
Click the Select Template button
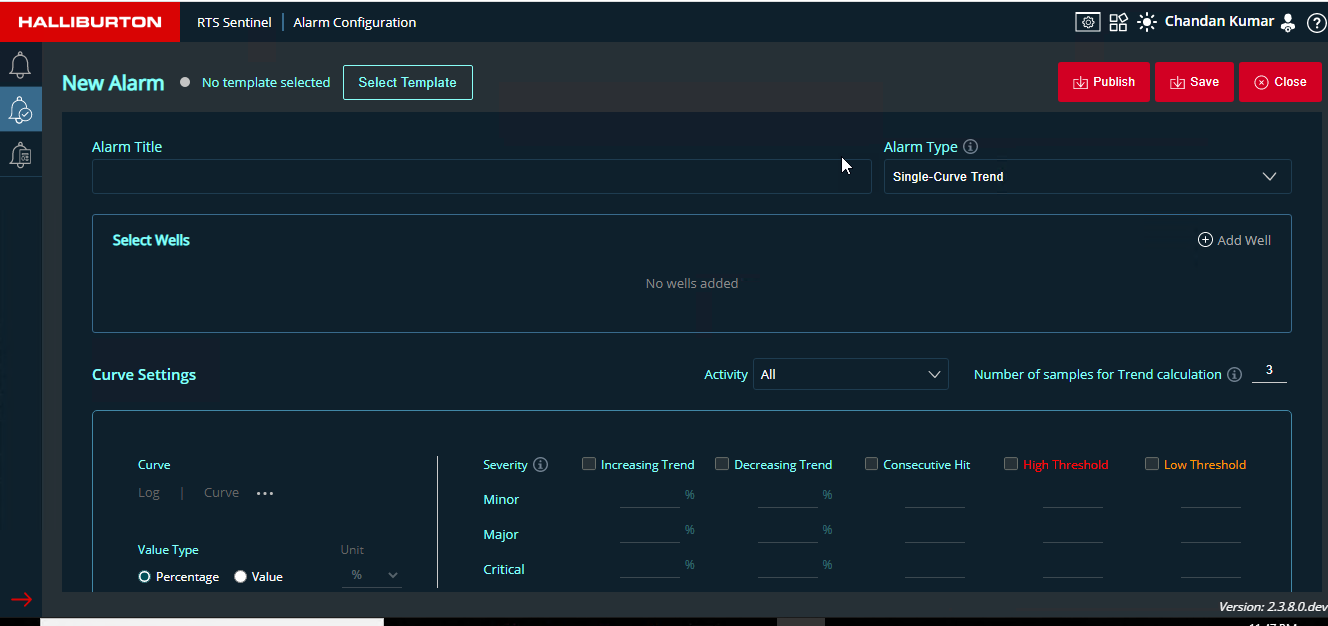[x=407, y=83]
